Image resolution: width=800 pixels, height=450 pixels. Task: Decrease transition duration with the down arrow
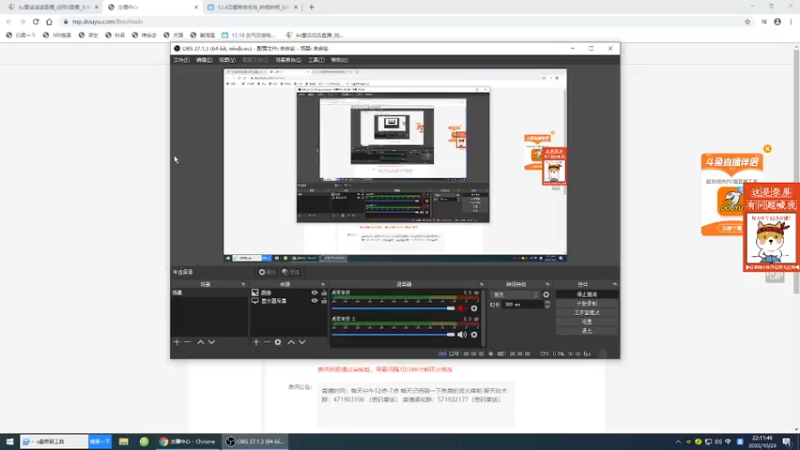(547, 307)
